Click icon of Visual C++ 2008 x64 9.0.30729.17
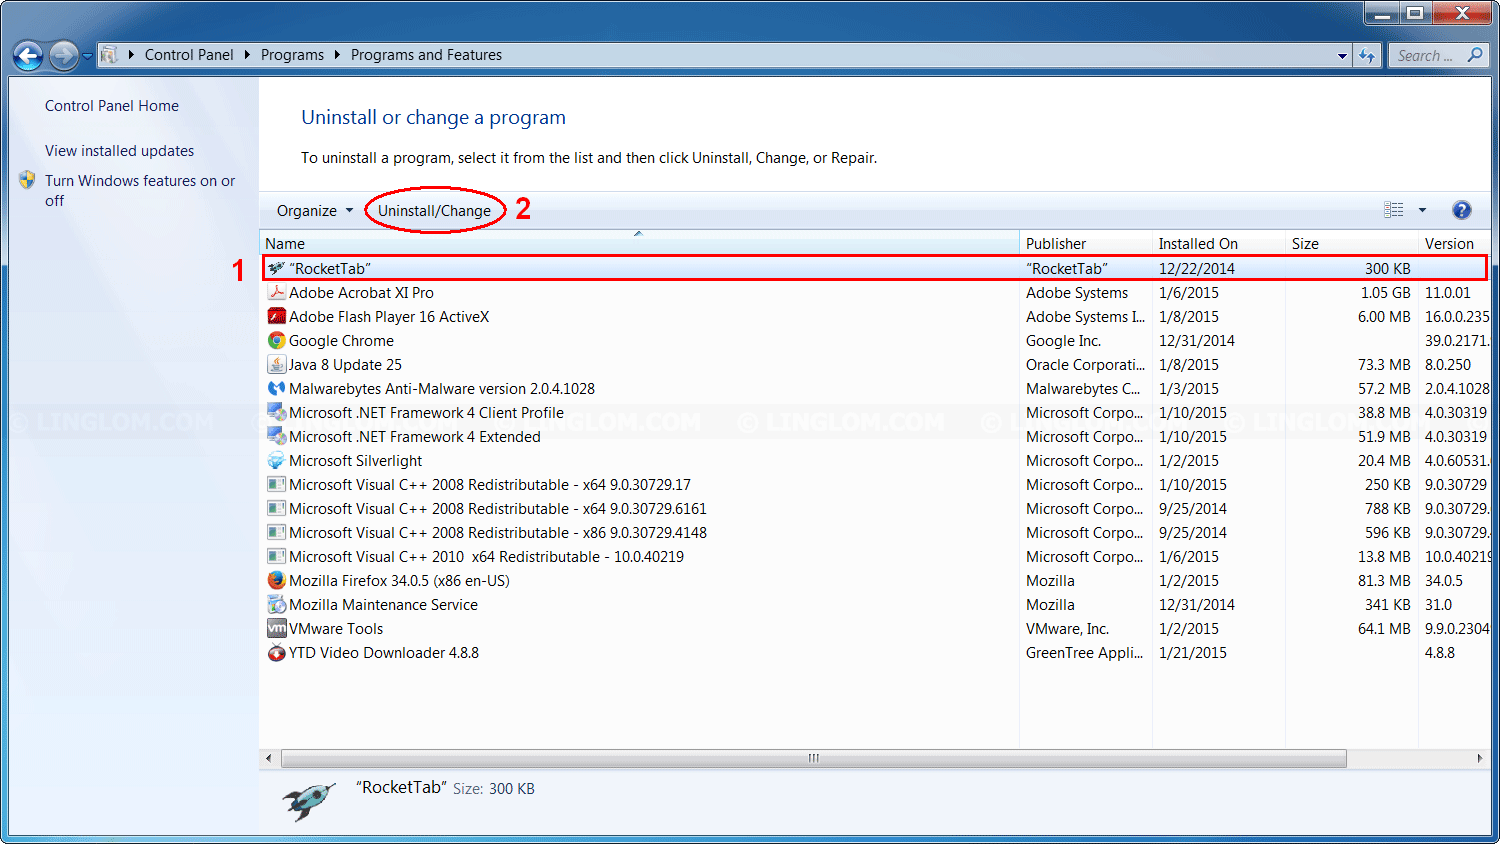The image size is (1500, 844). (x=277, y=484)
